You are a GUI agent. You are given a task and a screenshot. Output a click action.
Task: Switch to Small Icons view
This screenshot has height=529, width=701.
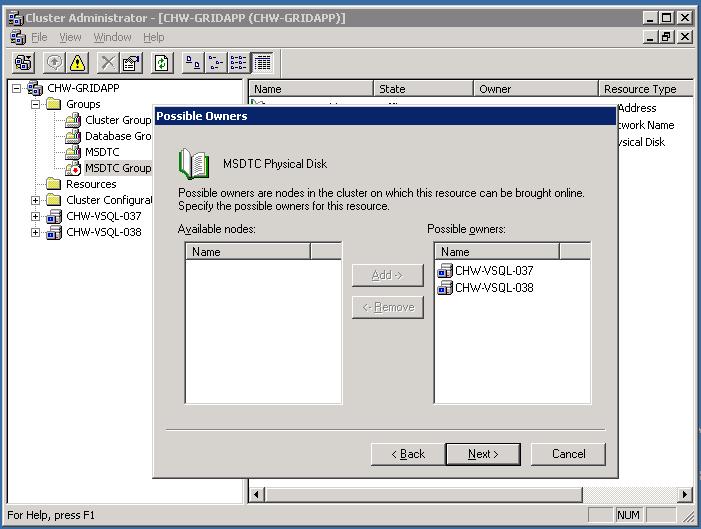coord(216,62)
